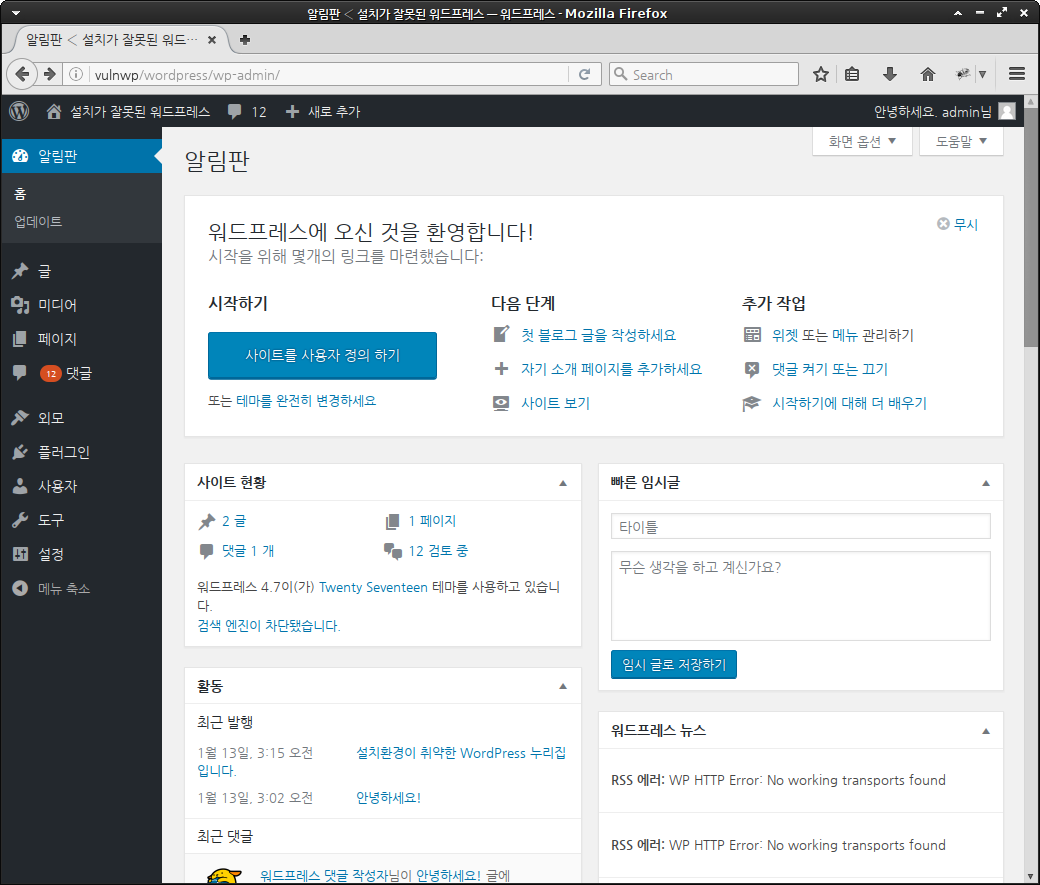This screenshot has width=1040, height=885.
Task: Click the URL address bar
Action: (x=329, y=74)
